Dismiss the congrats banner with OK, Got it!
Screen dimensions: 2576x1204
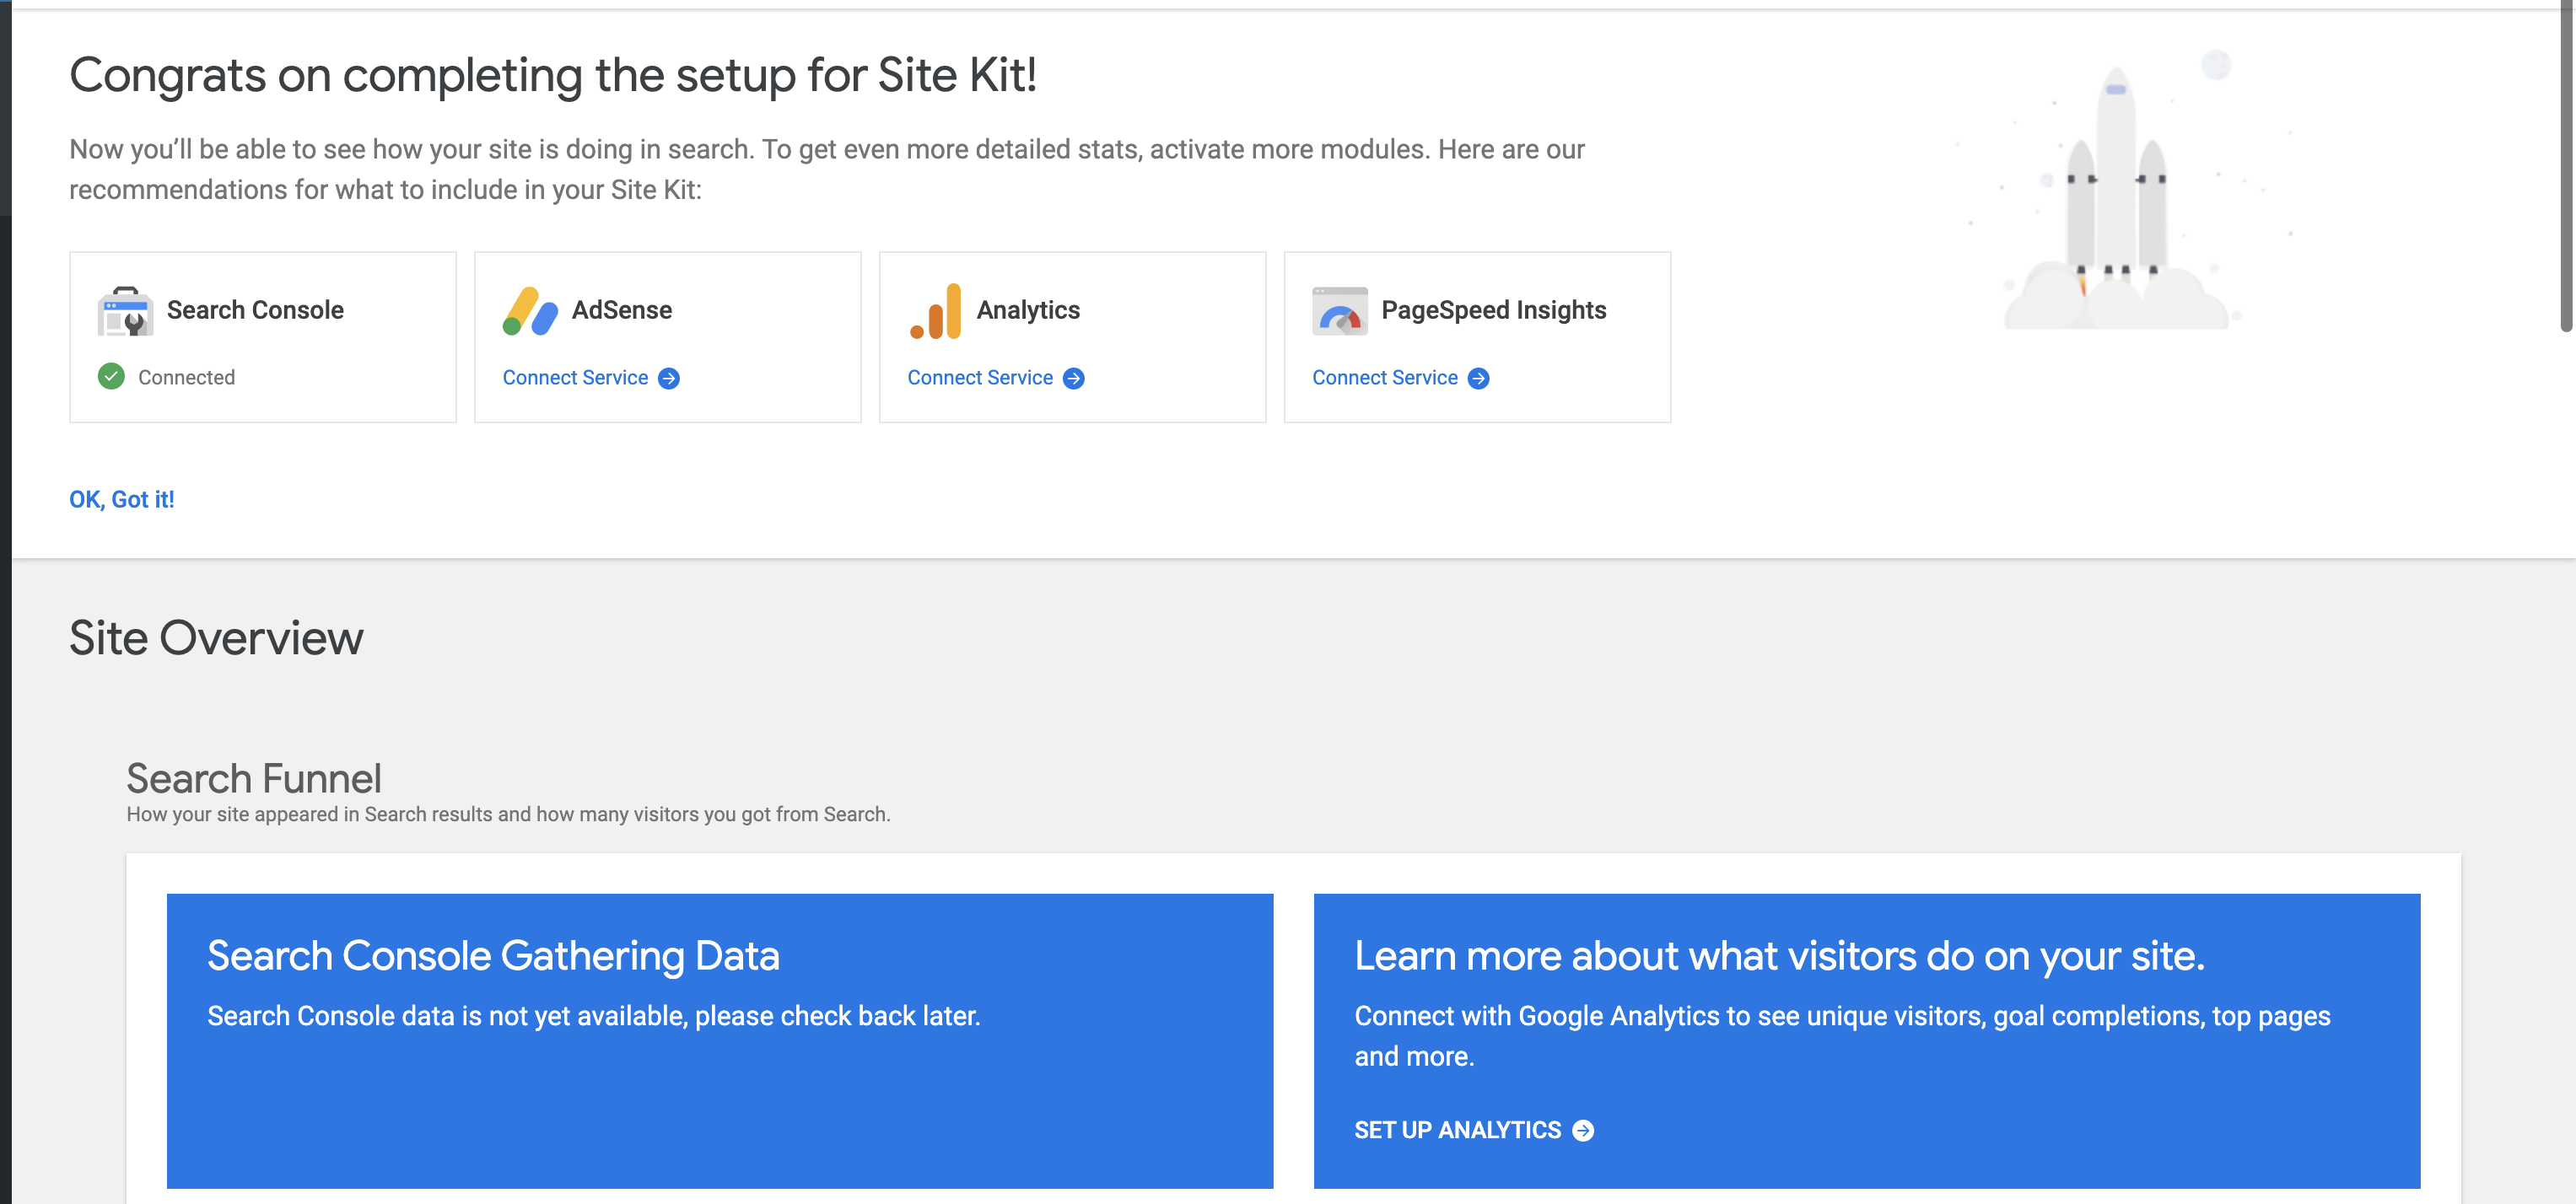pyautogui.click(x=121, y=498)
